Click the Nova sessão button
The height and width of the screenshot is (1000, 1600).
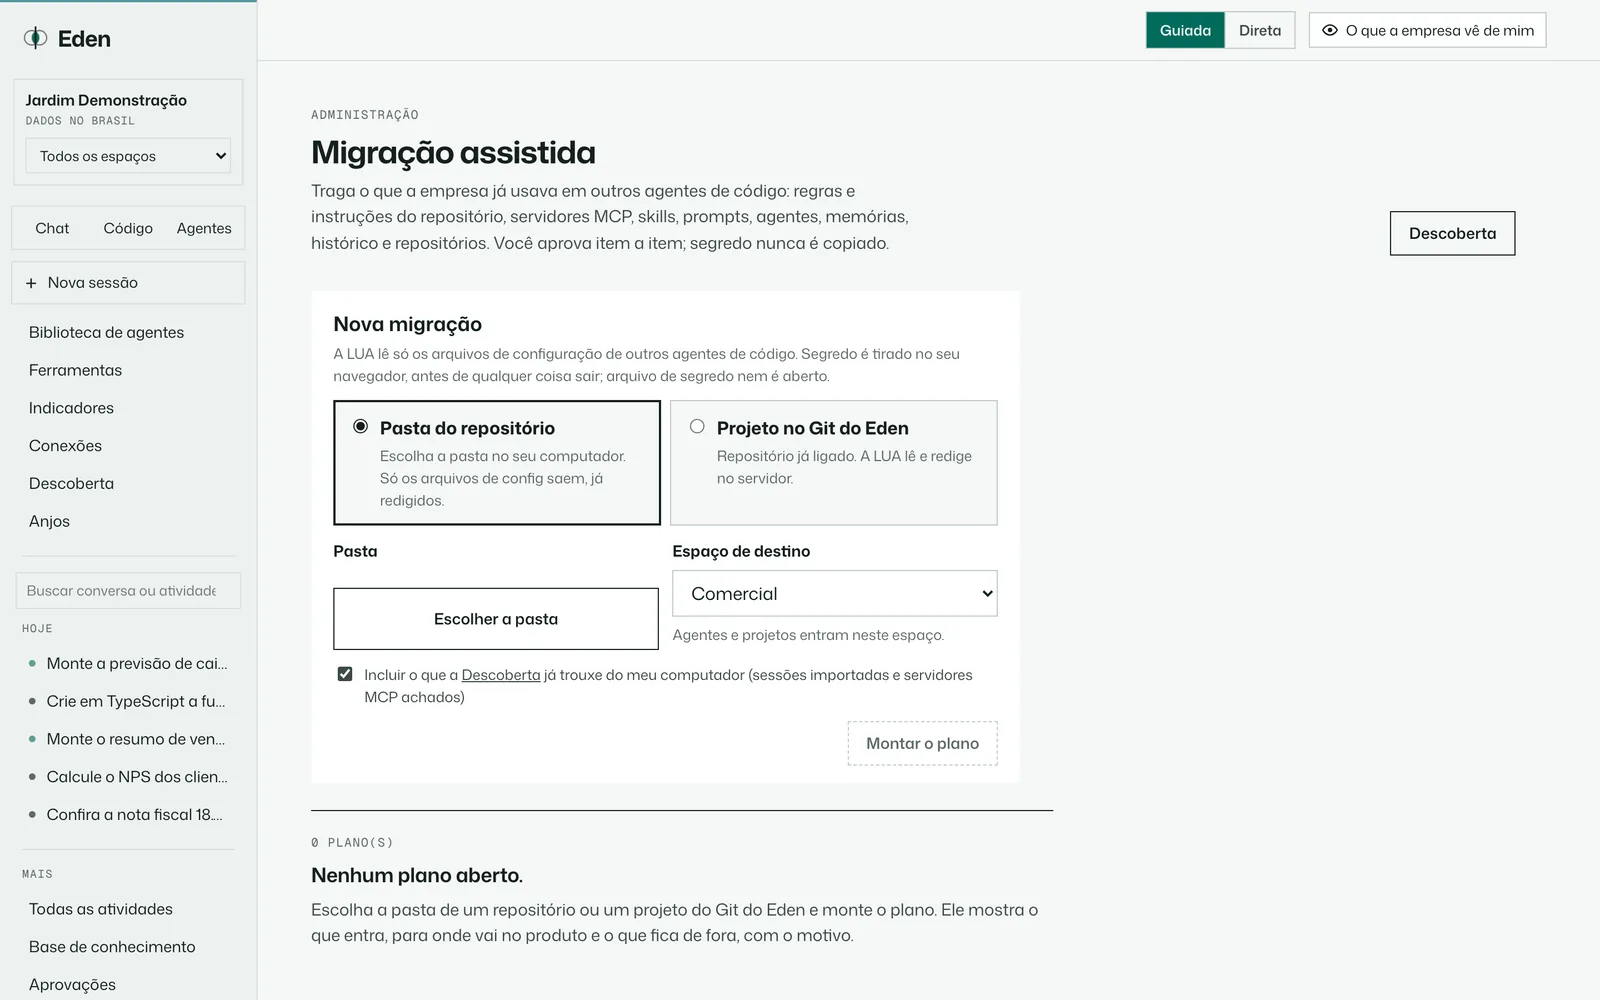click(128, 283)
